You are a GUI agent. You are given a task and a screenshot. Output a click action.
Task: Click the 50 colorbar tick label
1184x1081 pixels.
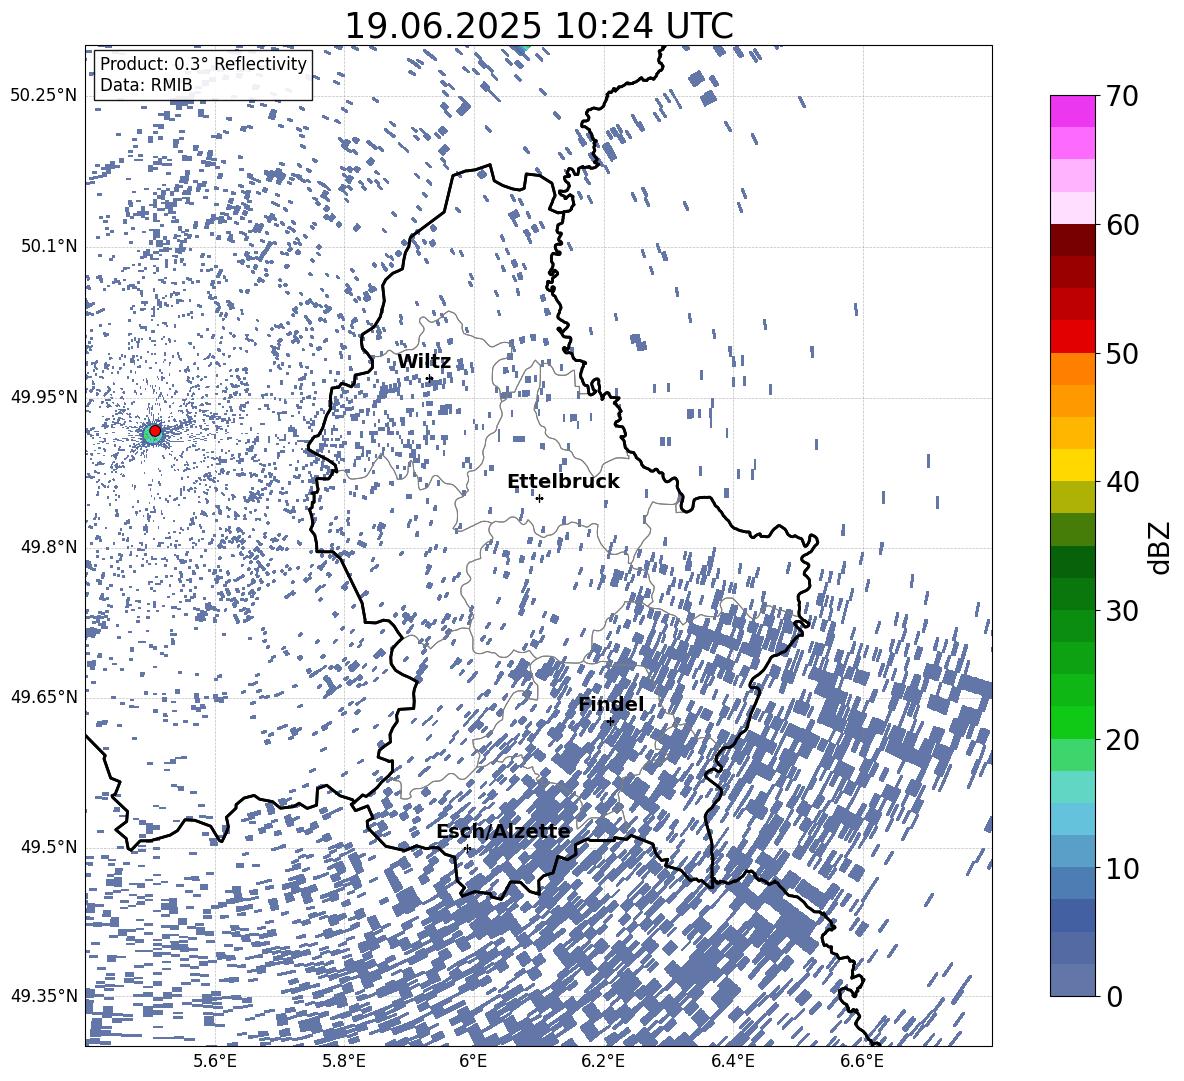coord(1122,353)
